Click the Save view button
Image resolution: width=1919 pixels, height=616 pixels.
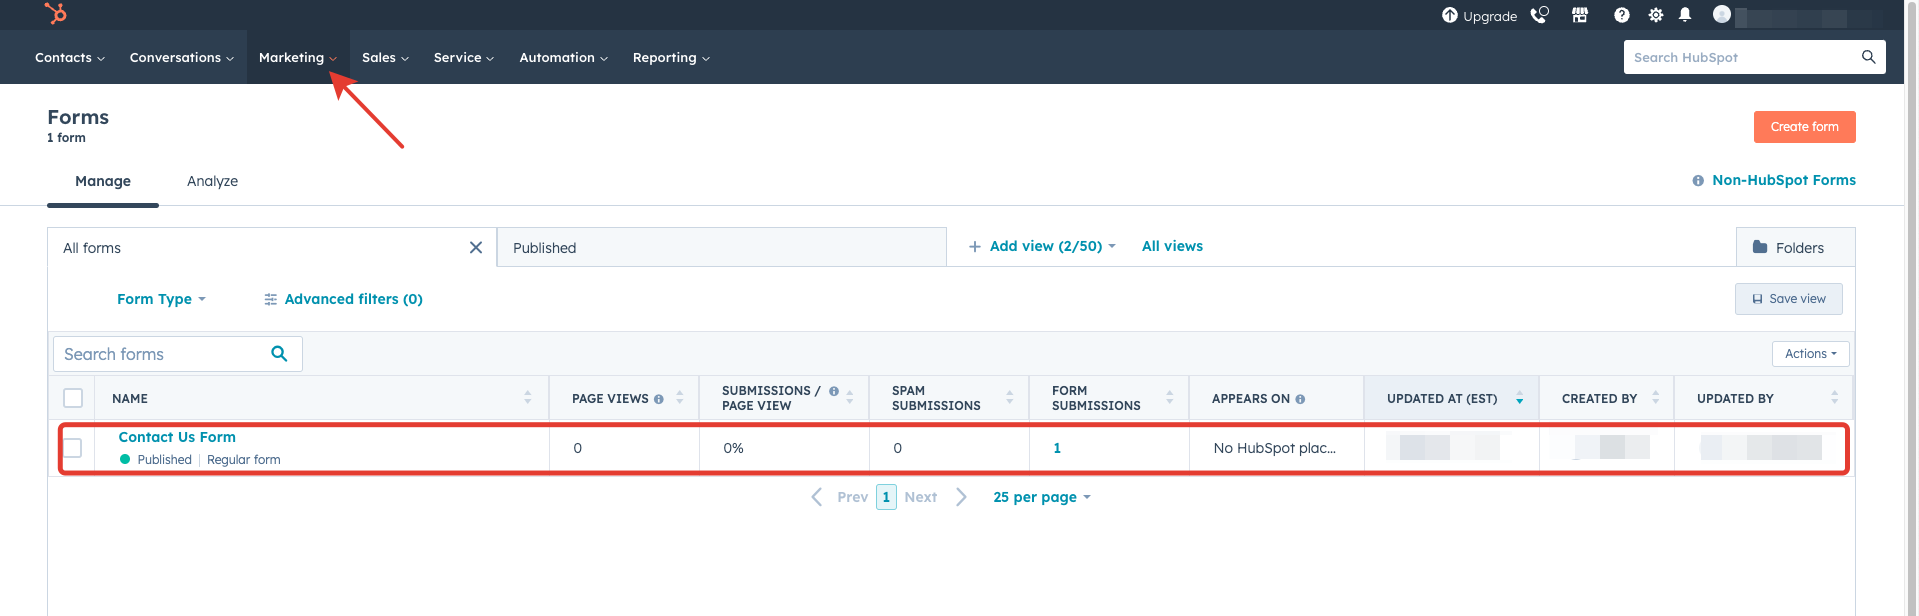click(x=1789, y=299)
